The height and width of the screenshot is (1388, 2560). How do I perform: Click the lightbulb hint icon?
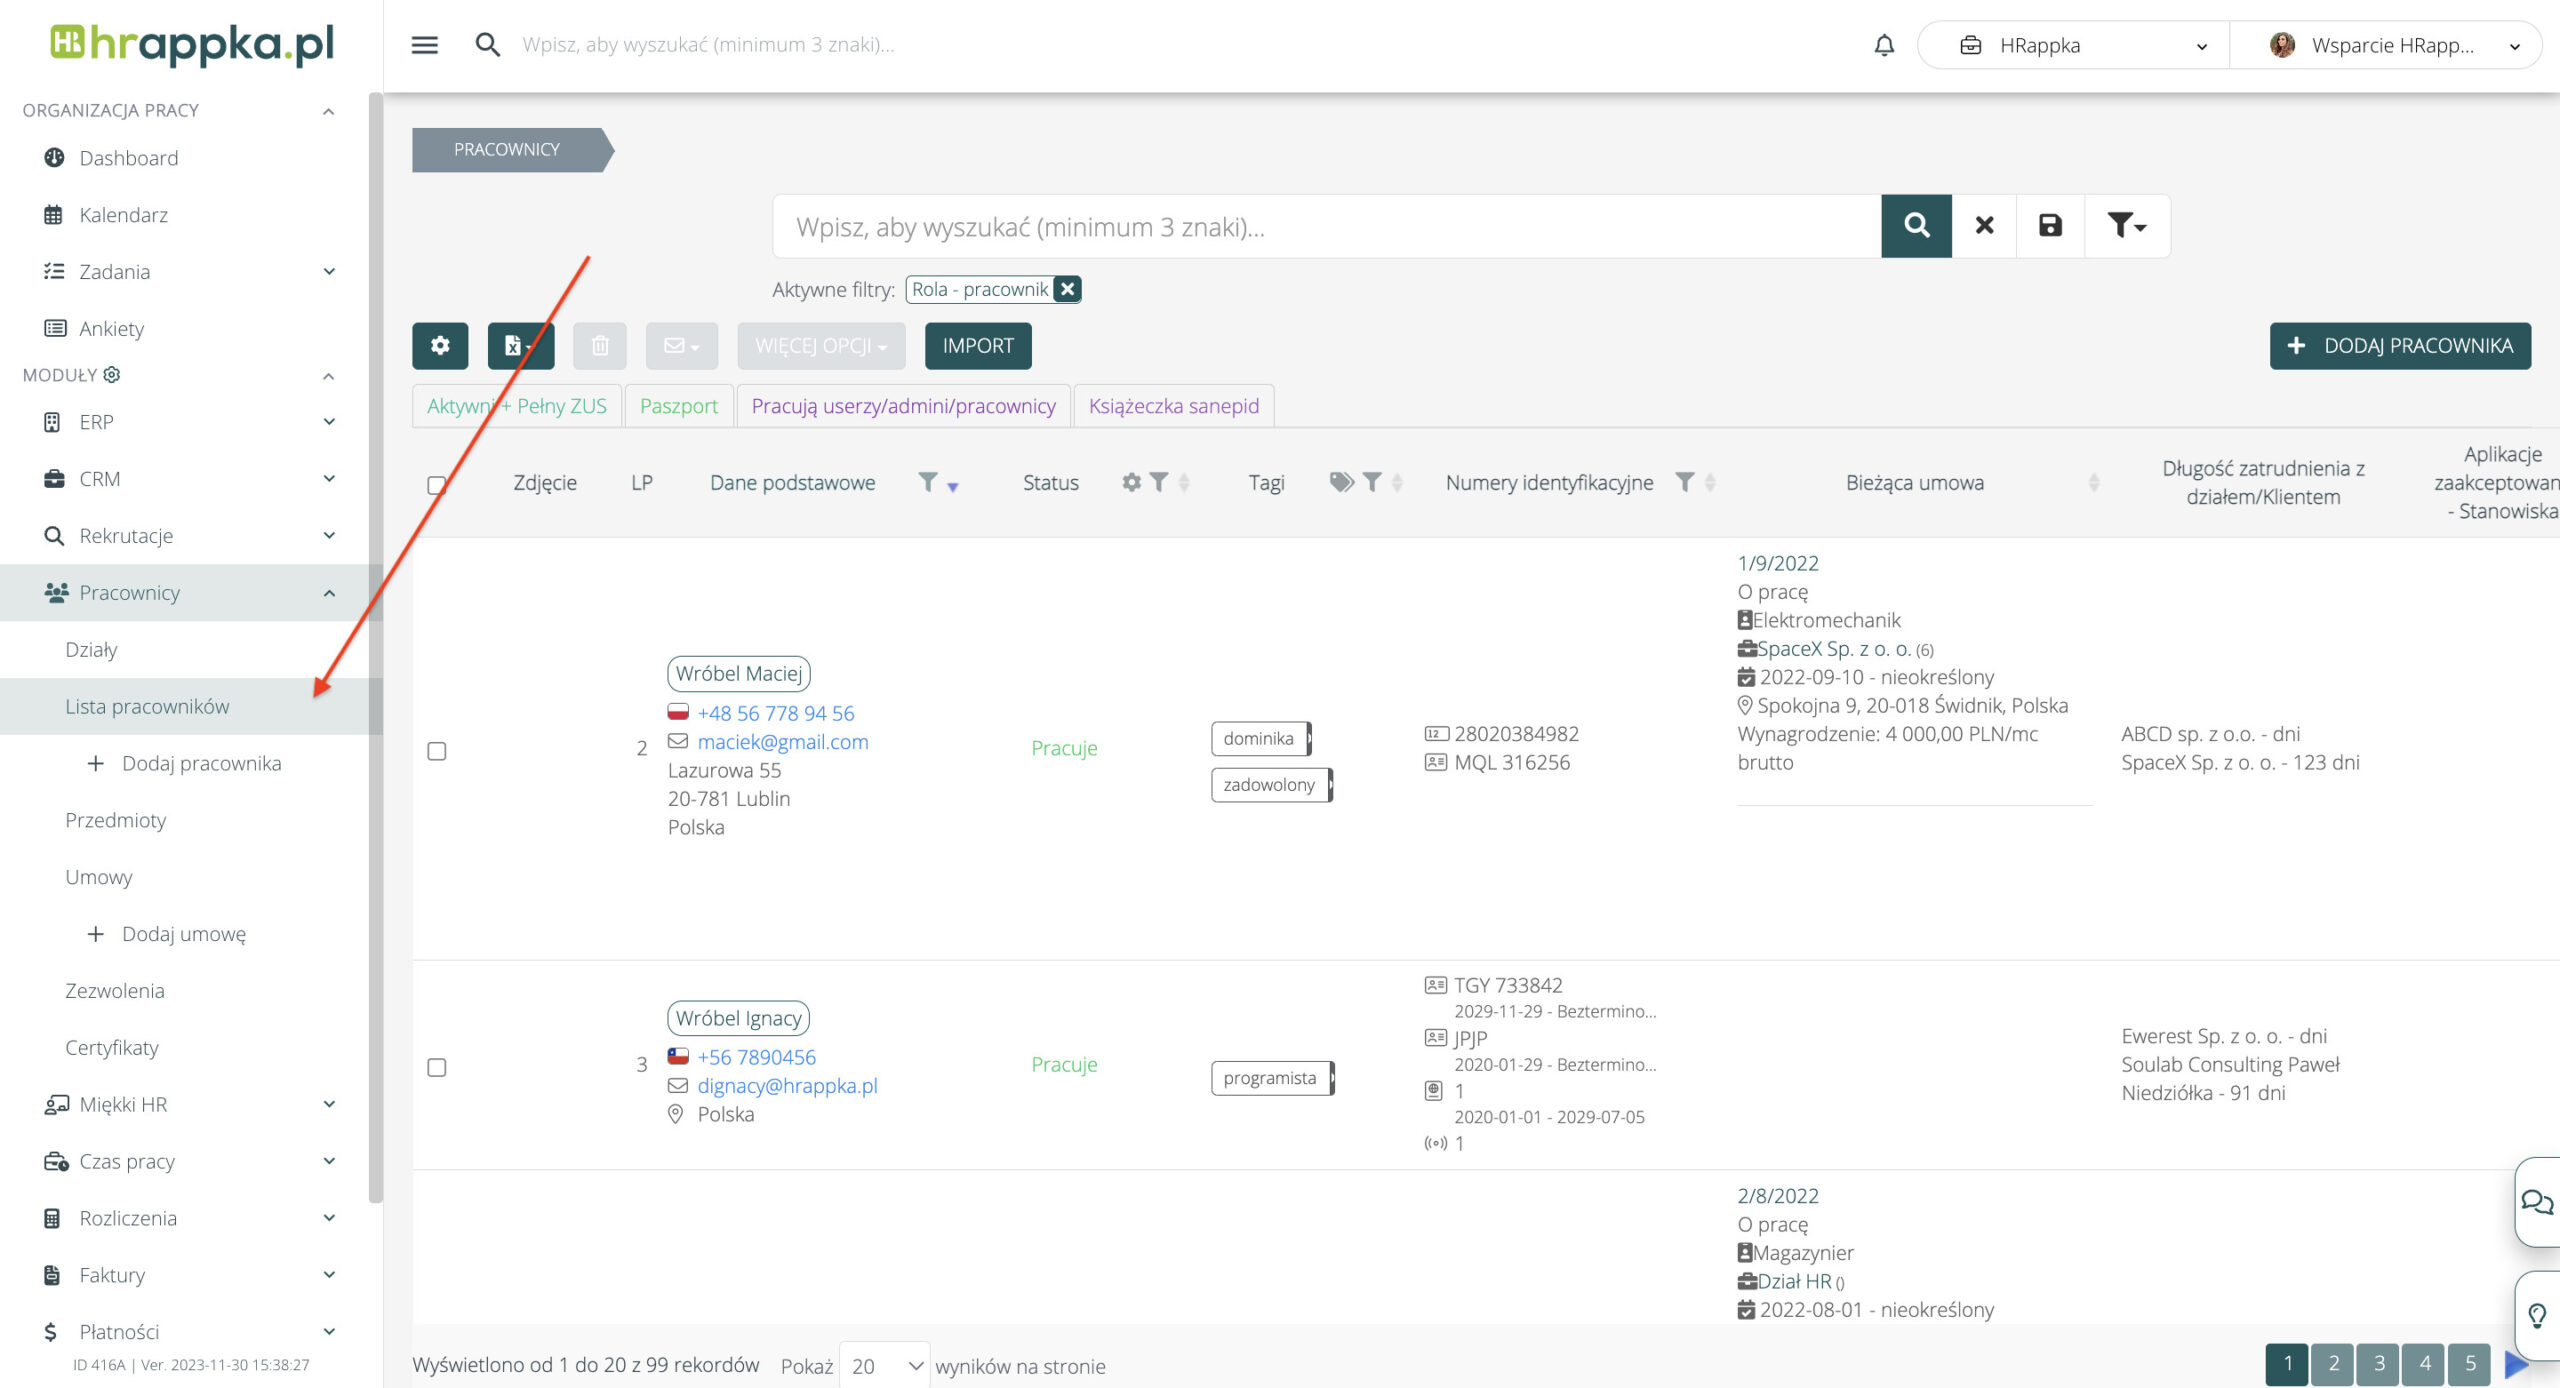[2537, 1315]
